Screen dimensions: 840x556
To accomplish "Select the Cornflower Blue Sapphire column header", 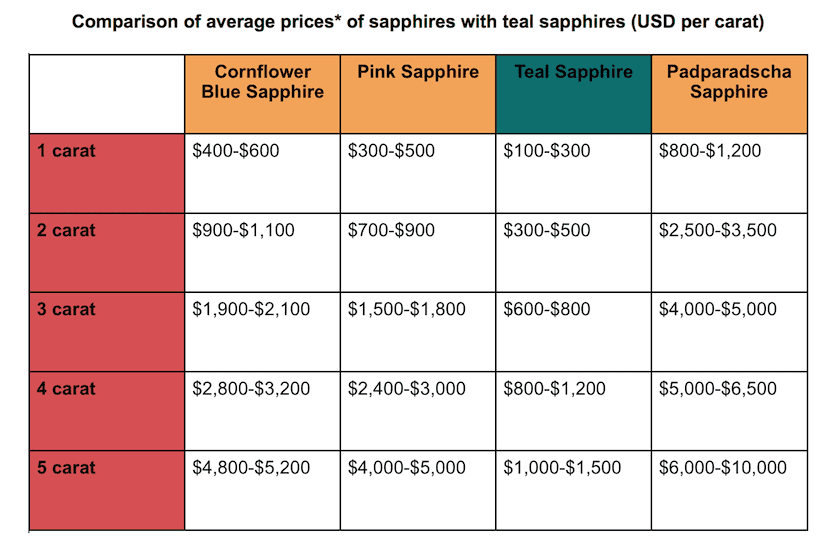I will tap(263, 82).
